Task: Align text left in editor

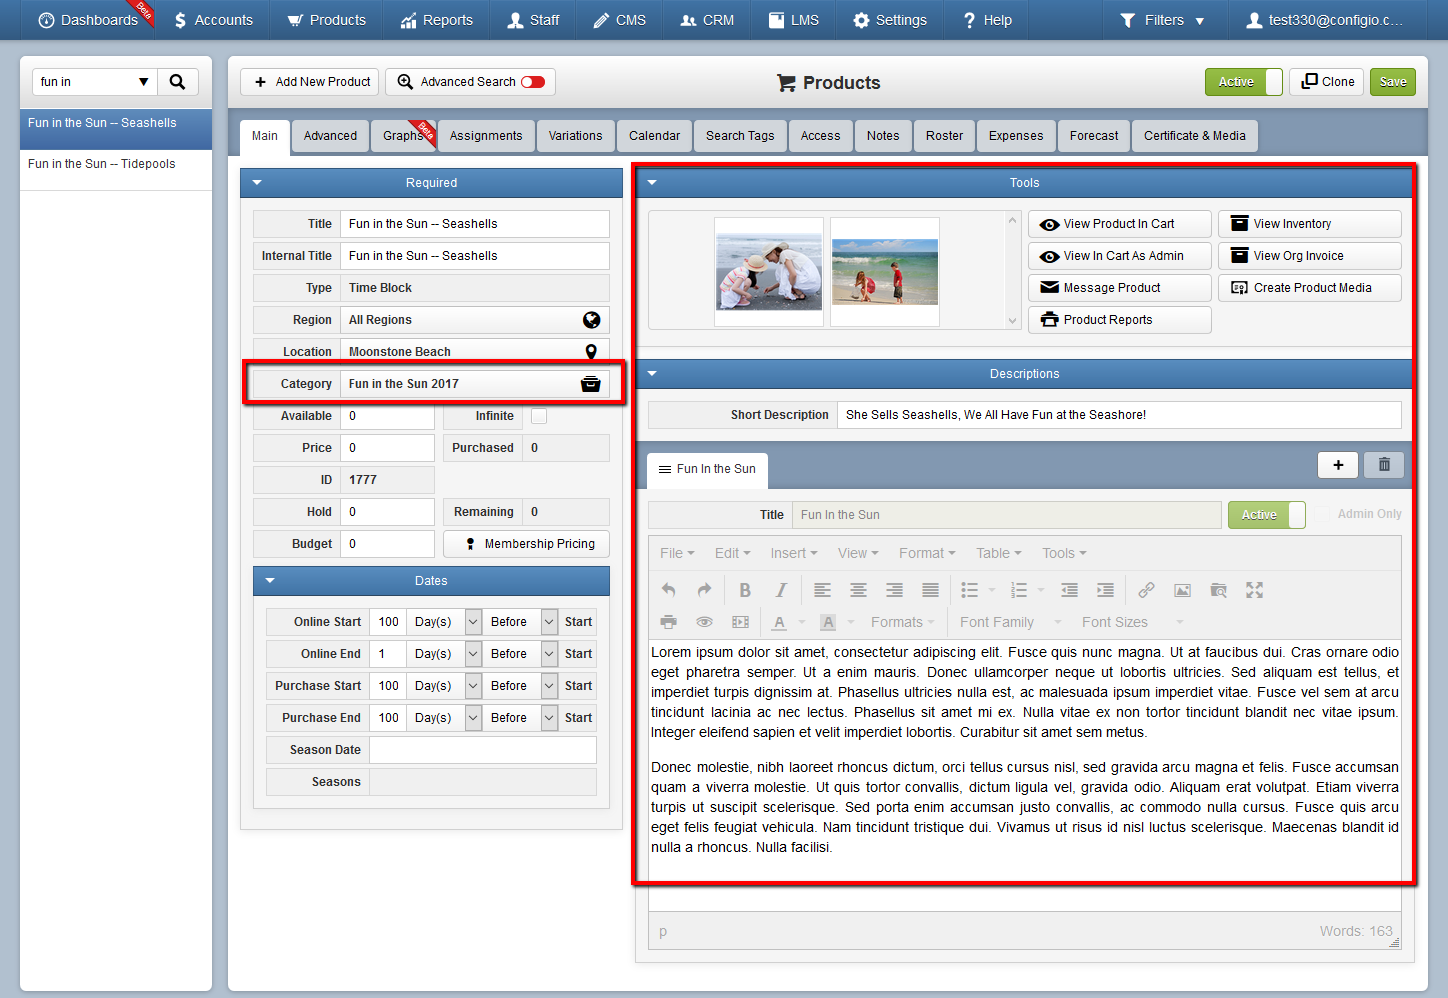Action: click(x=822, y=590)
